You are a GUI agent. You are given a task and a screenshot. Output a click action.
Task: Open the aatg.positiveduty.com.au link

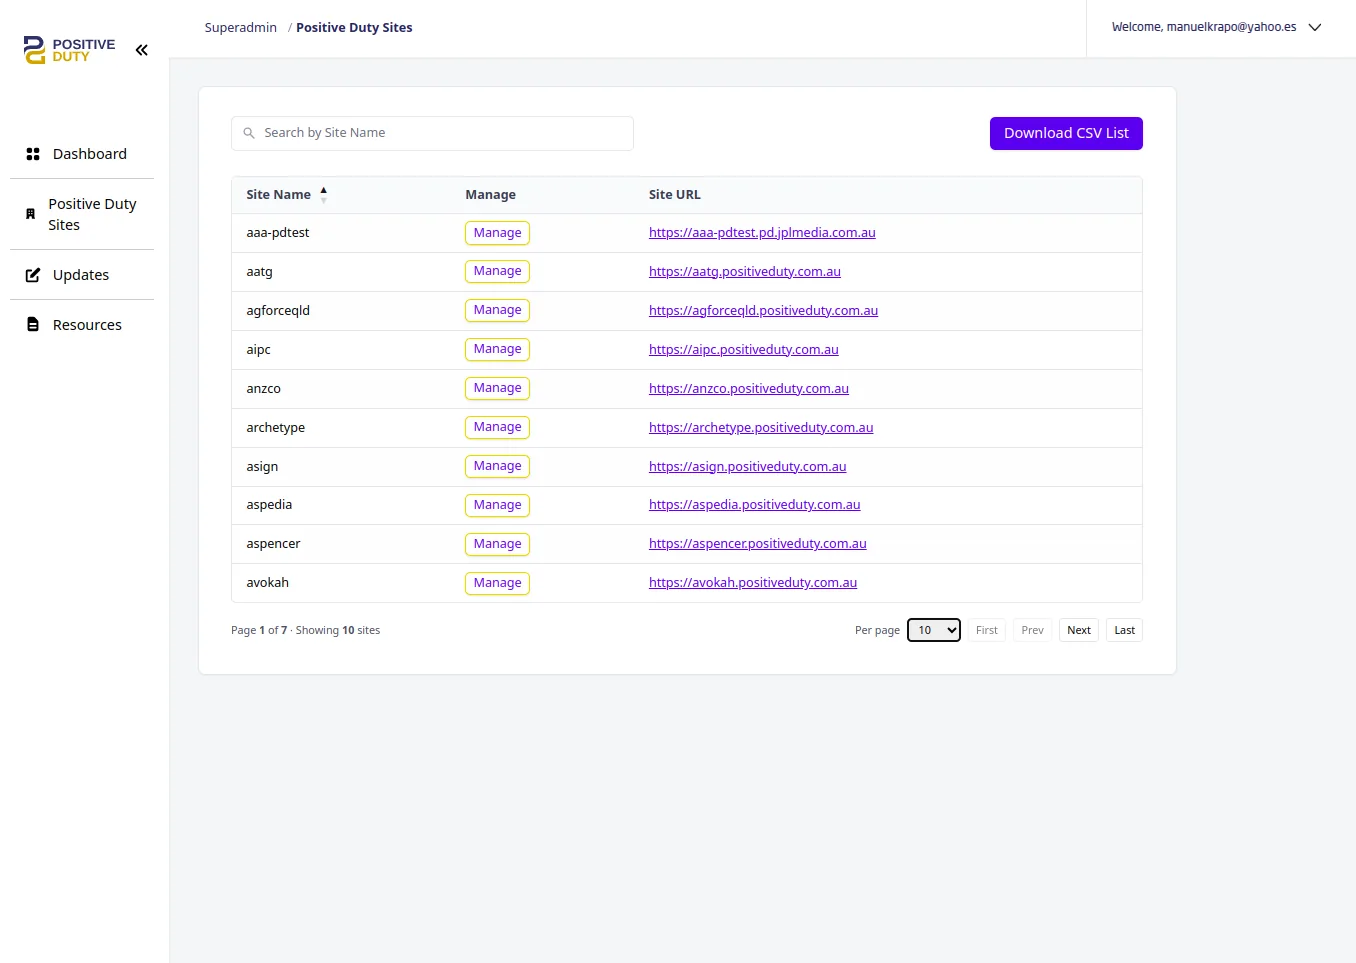pos(744,271)
